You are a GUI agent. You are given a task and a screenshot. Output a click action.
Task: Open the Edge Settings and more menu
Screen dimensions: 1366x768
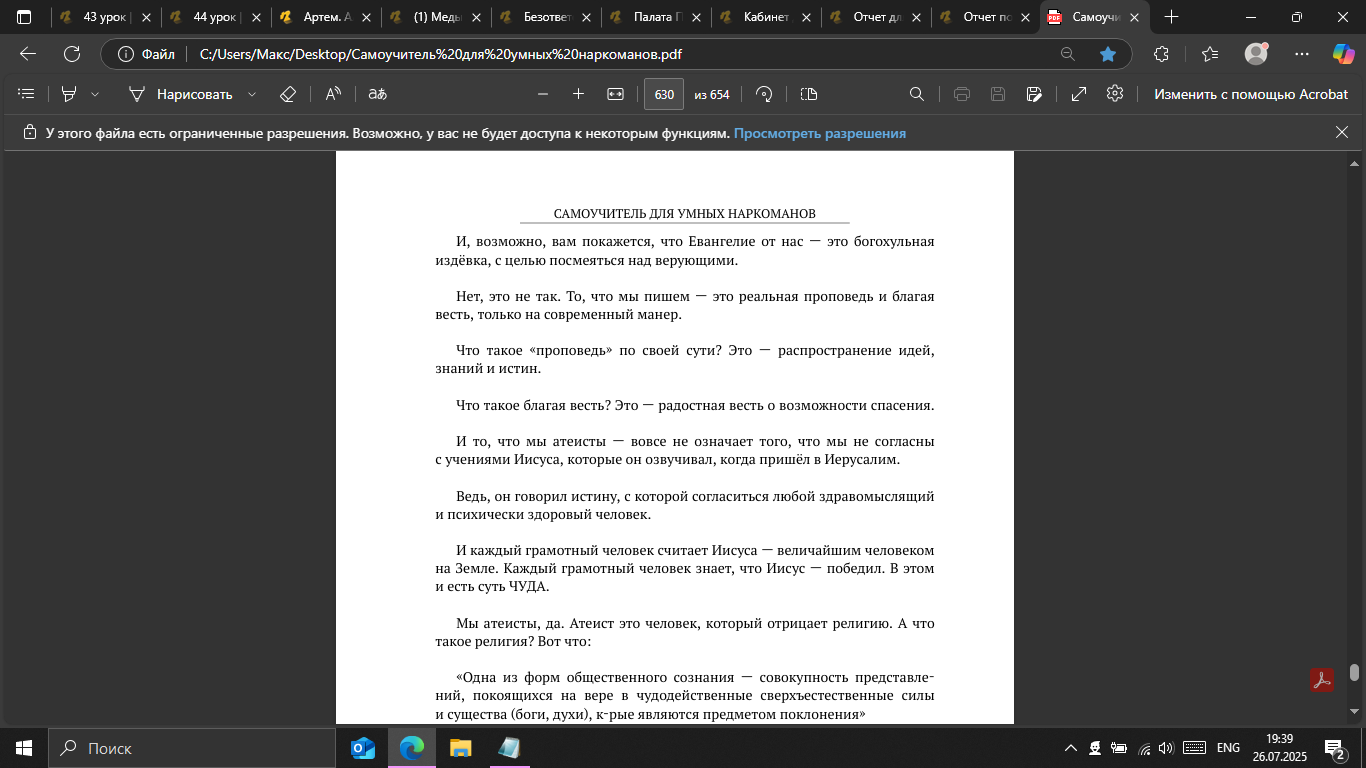(1301, 54)
